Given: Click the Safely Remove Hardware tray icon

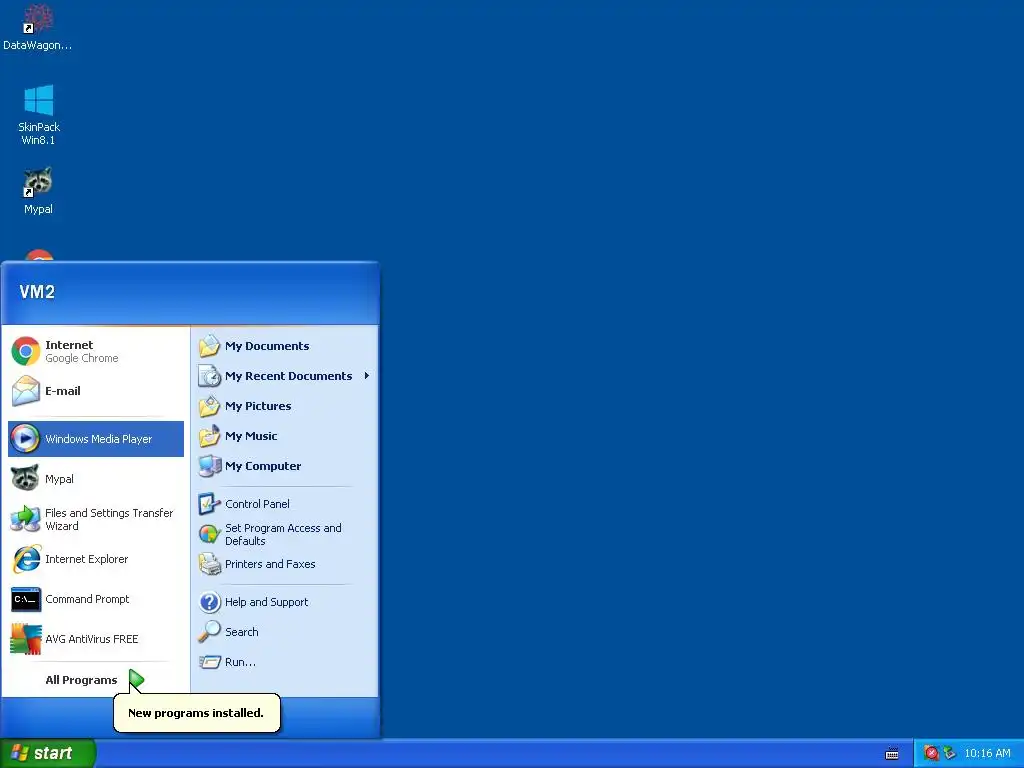Looking at the screenshot, I should click(949, 753).
